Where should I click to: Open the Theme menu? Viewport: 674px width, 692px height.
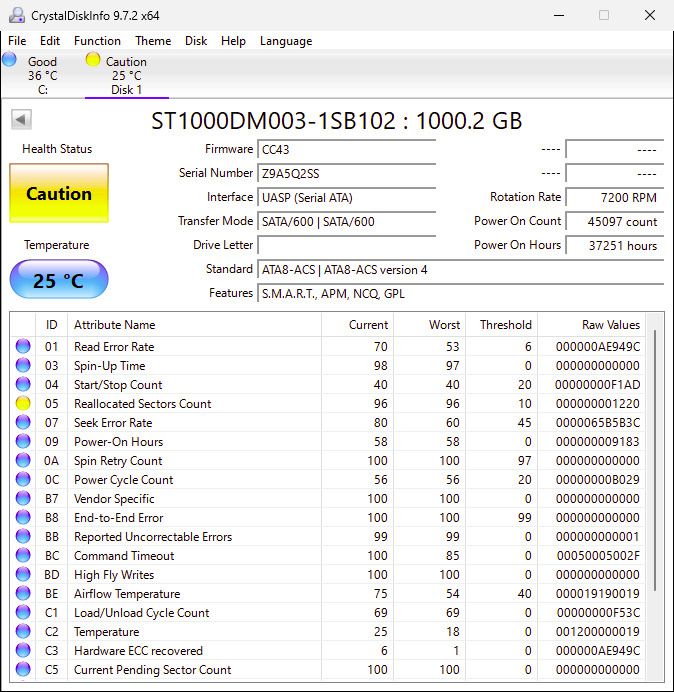coord(153,41)
